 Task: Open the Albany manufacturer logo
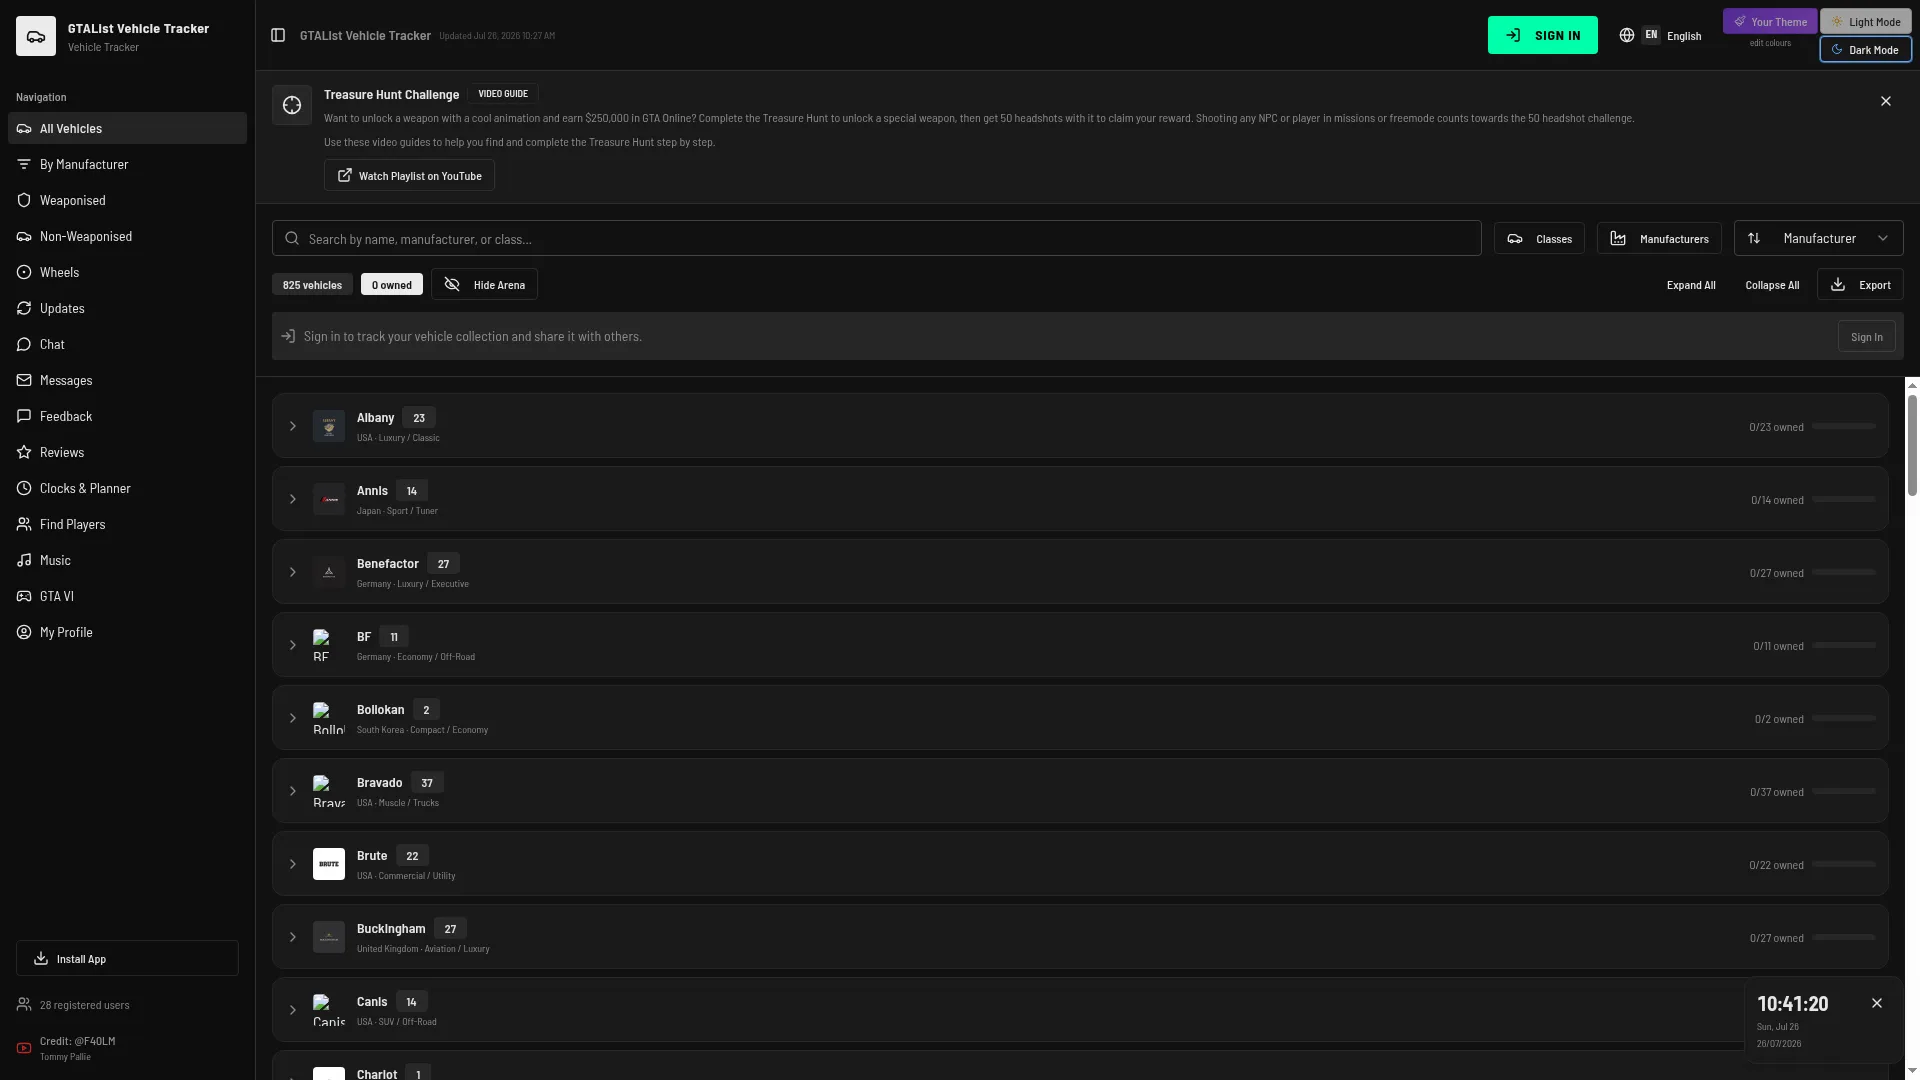pos(329,426)
